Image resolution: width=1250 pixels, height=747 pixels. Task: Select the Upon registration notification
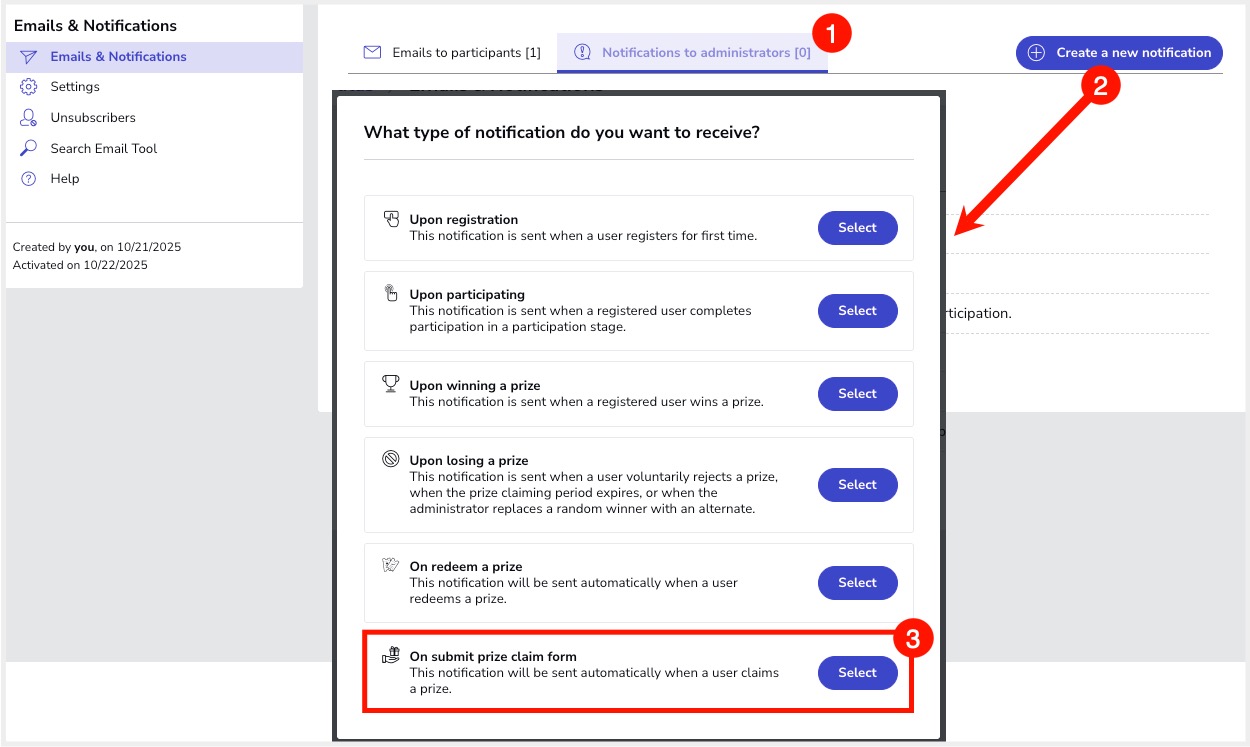point(857,228)
